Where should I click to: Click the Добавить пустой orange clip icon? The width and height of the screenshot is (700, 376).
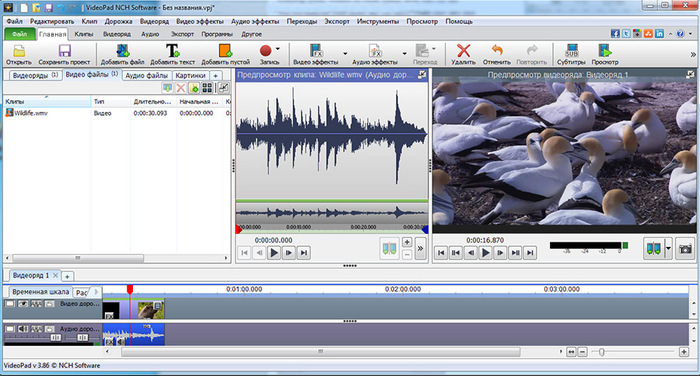point(225,51)
